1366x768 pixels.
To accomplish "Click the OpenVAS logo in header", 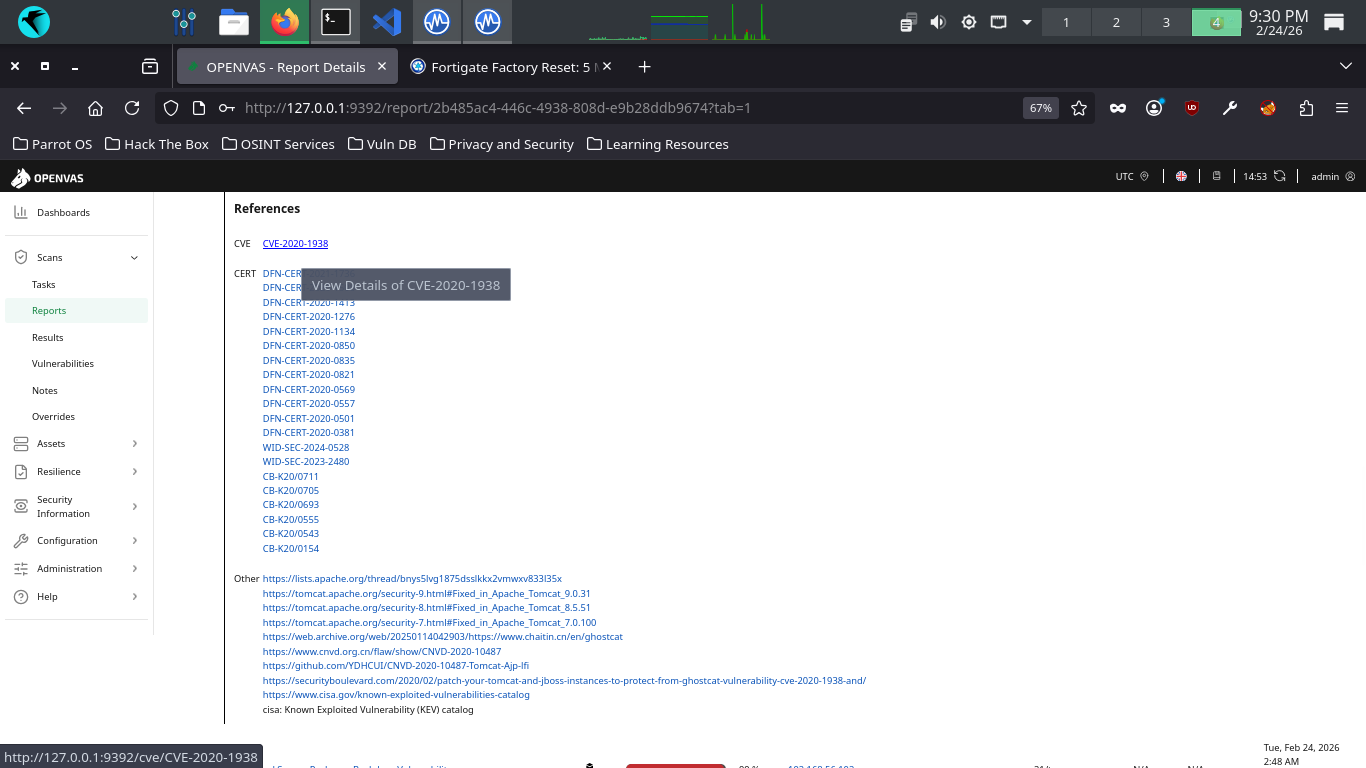I will click(47, 178).
